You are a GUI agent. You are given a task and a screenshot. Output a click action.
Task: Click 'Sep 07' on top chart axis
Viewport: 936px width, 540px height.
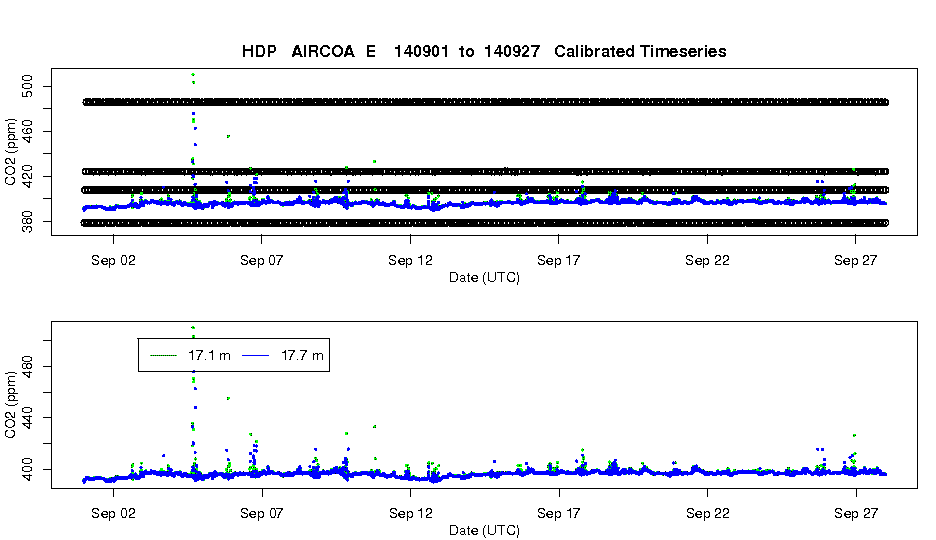(x=261, y=261)
